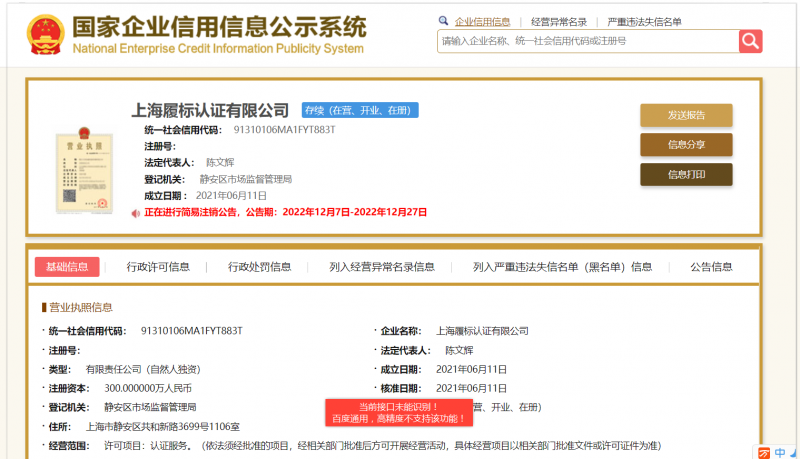Click the small magnifier beside 企业信用信息
Viewport: 800px width, 459px height.
point(443,21)
